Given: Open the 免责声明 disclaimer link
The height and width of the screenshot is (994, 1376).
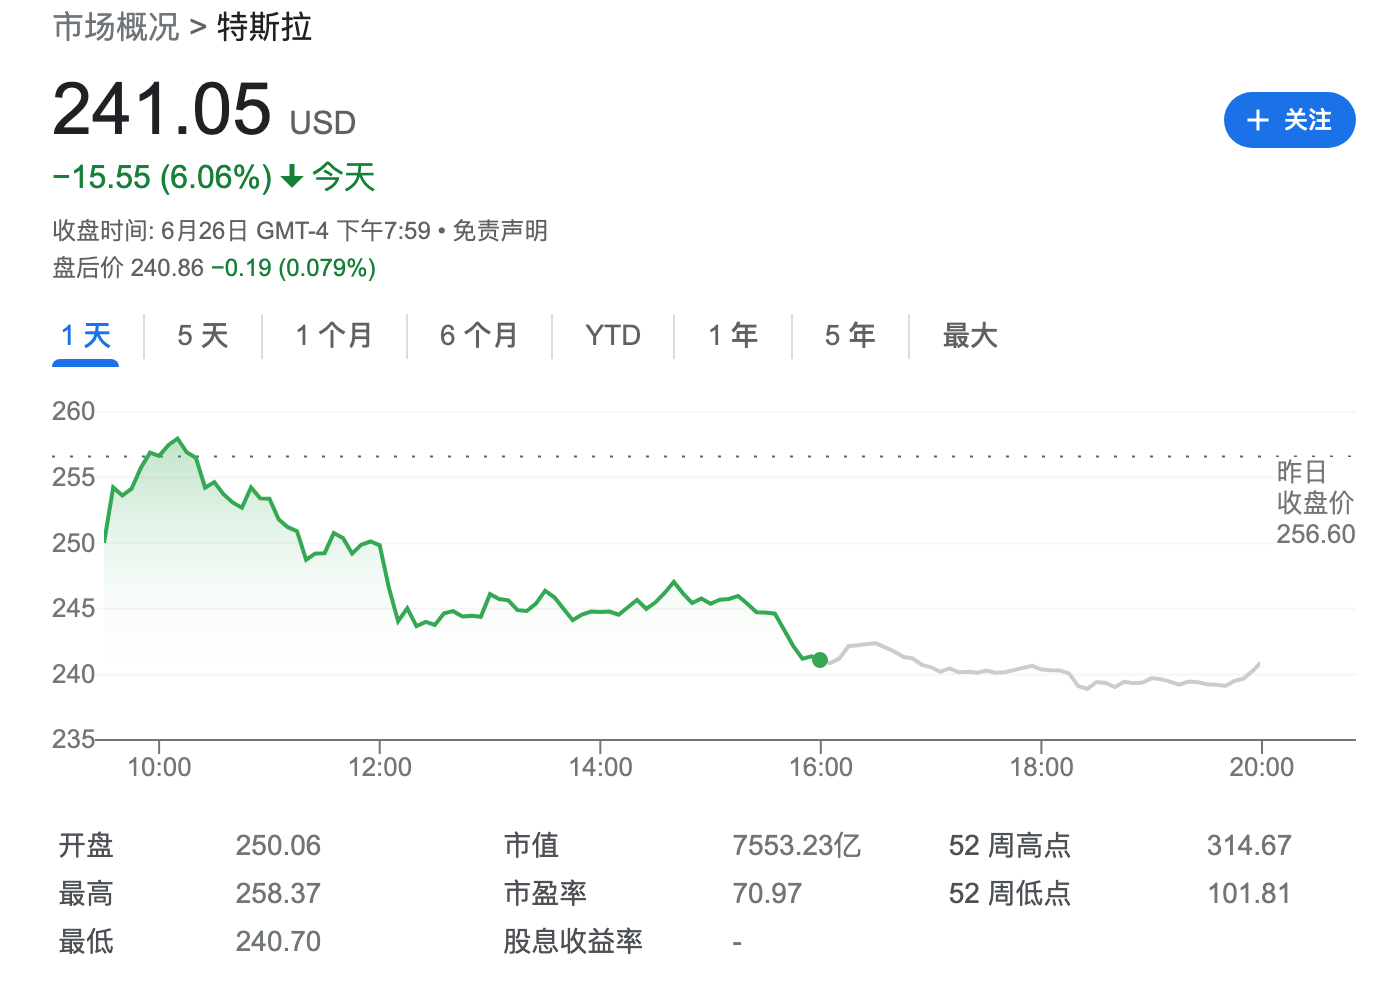Looking at the screenshot, I should click(500, 231).
